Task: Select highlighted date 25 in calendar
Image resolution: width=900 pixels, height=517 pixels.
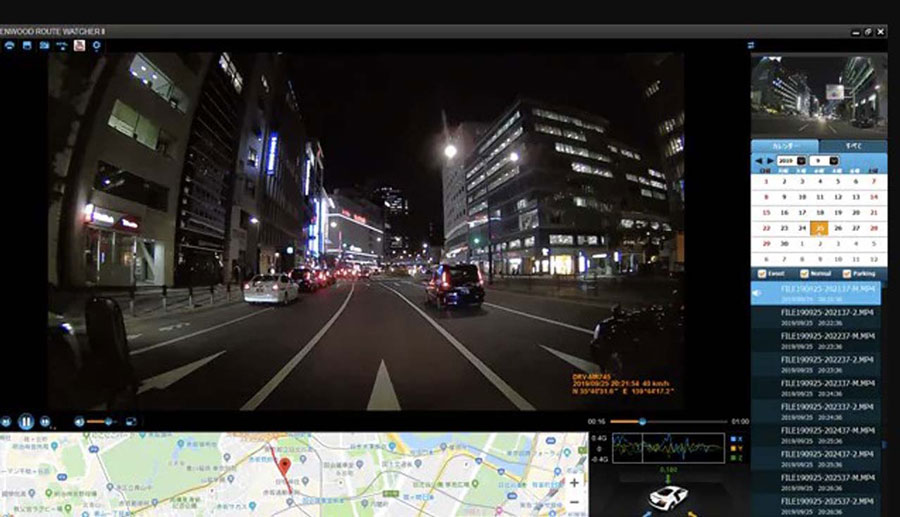Action: point(819,228)
